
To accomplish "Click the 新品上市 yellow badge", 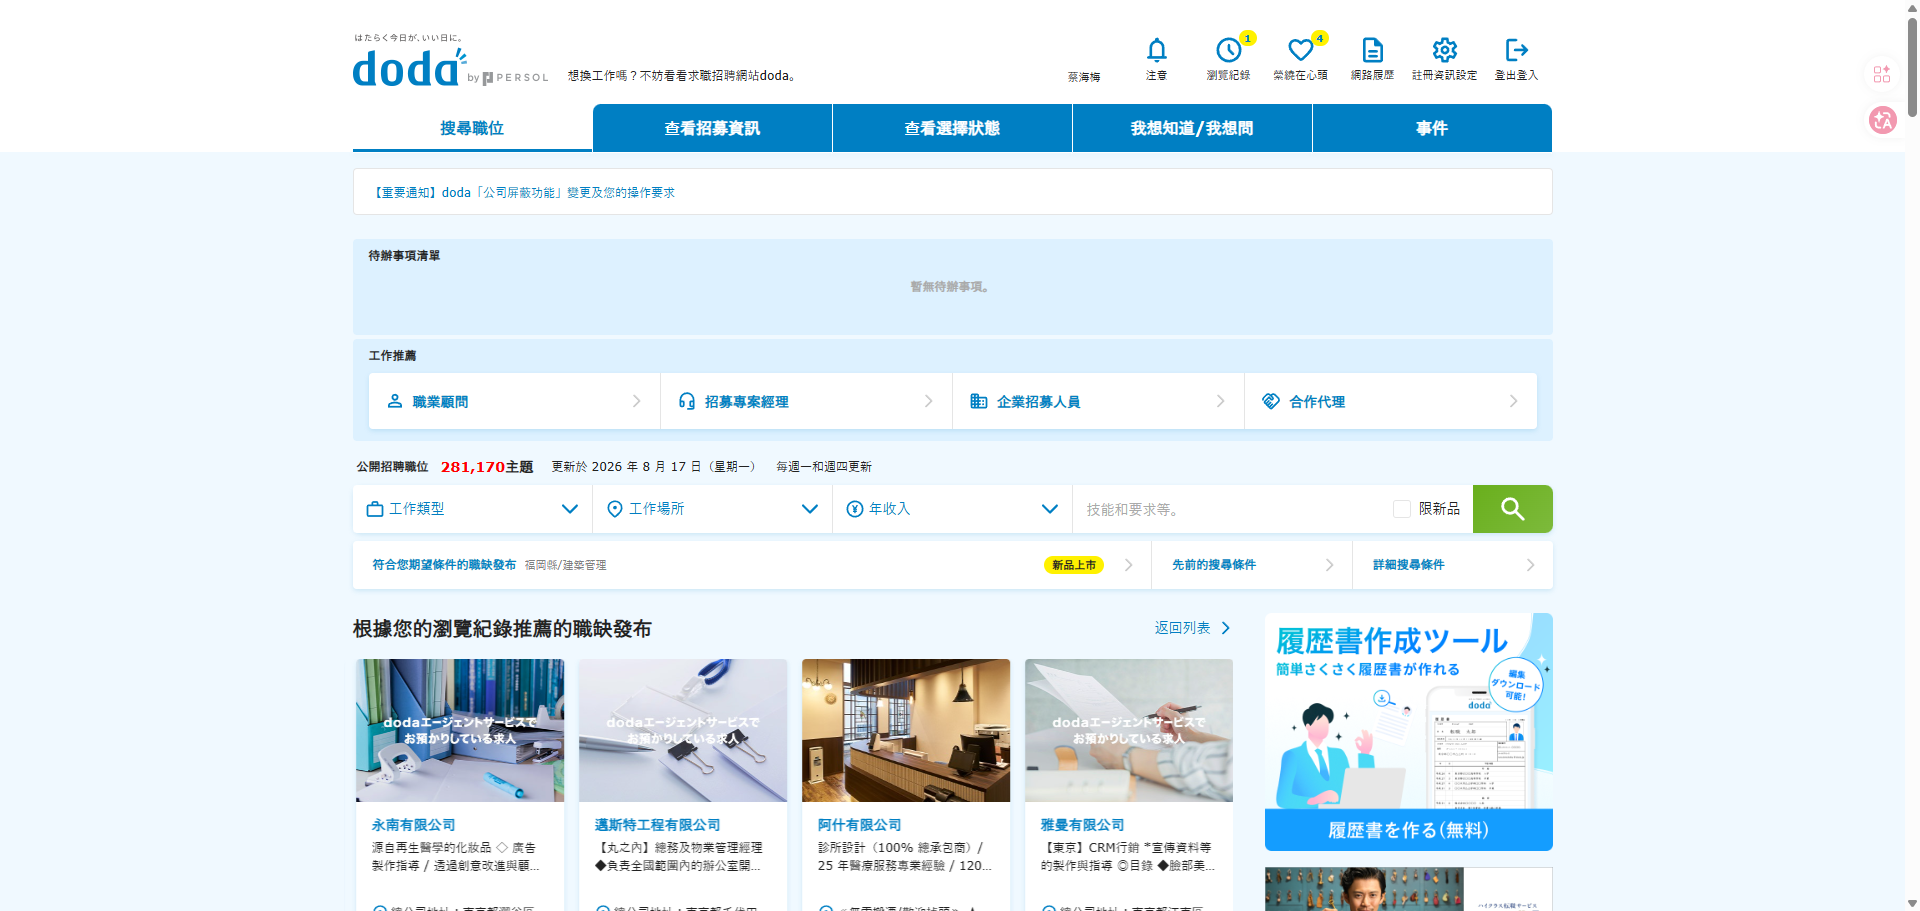I will pyautogui.click(x=1074, y=565).
